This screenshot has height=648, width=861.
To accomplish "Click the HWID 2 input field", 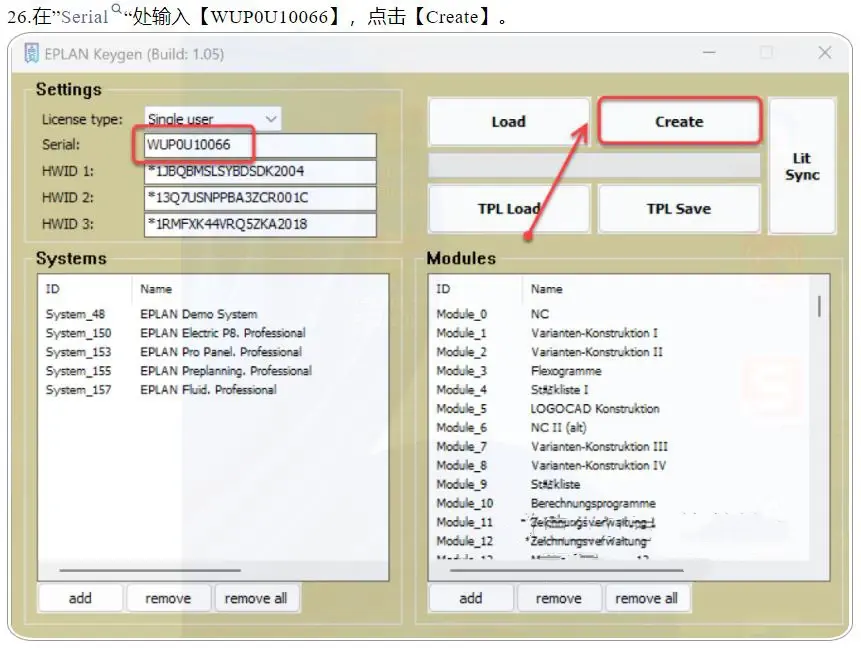I will (260, 198).
